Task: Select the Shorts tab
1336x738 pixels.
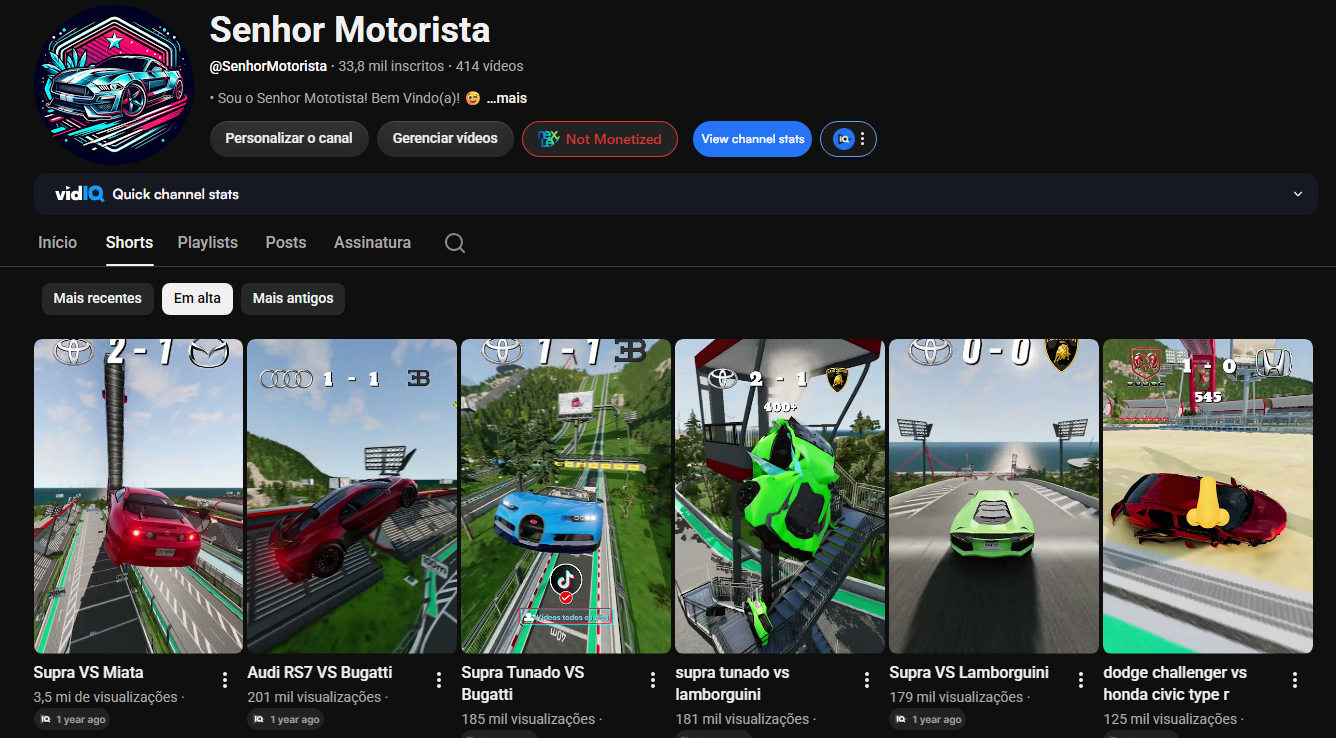Action: tap(129, 243)
